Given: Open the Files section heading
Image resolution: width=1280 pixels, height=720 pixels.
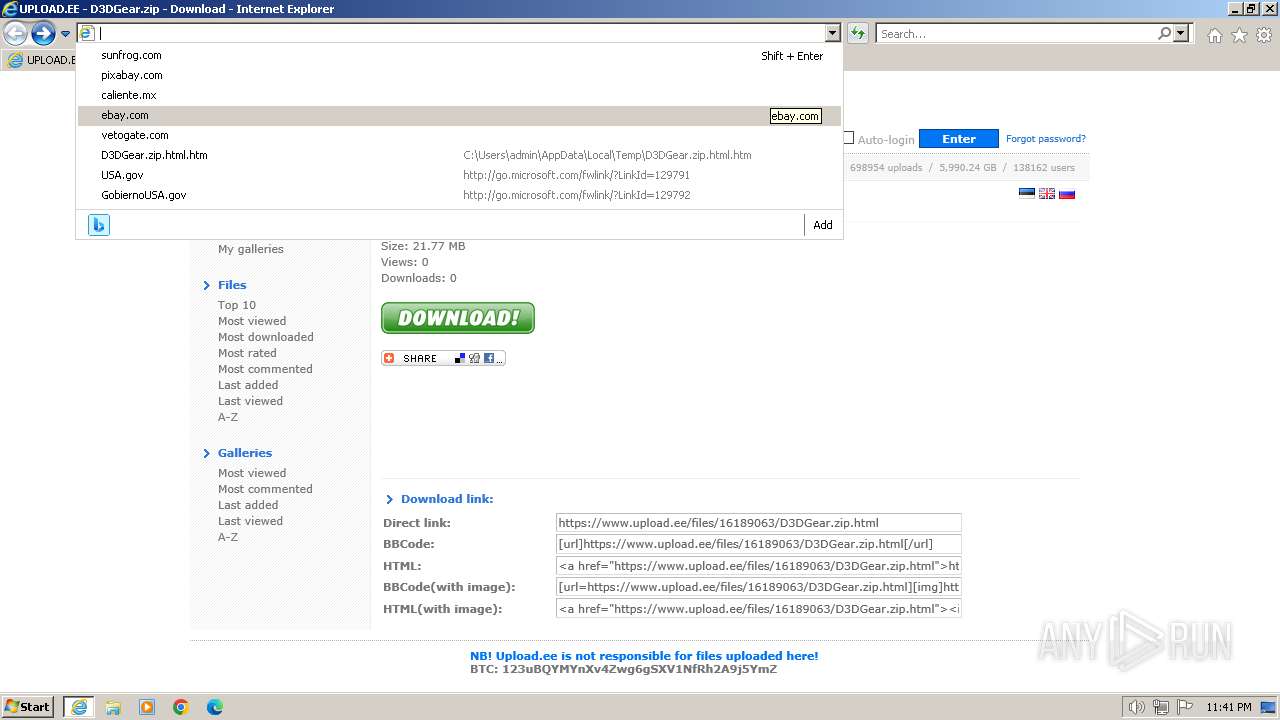Looking at the screenshot, I should 232,285.
